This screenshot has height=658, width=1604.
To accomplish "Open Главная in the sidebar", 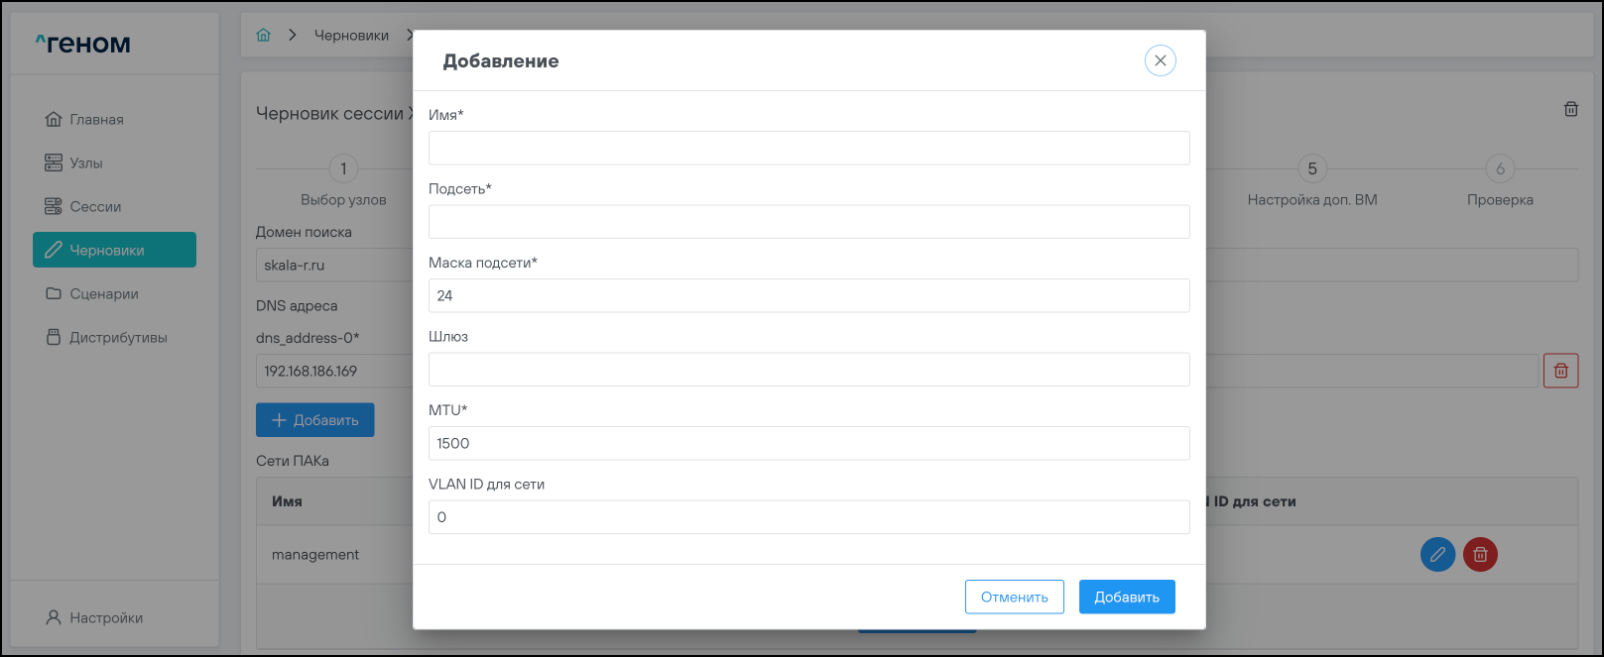I will [96, 119].
